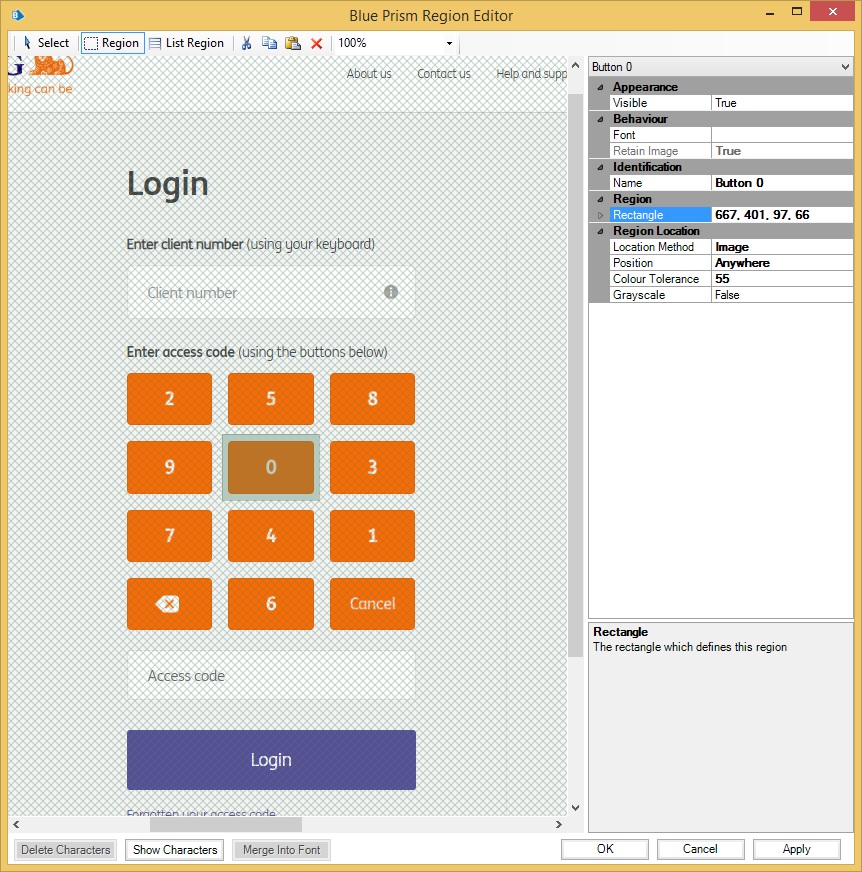Click the vertical scrollbar down arrow
The height and width of the screenshot is (872, 862).
tap(576, 807)
